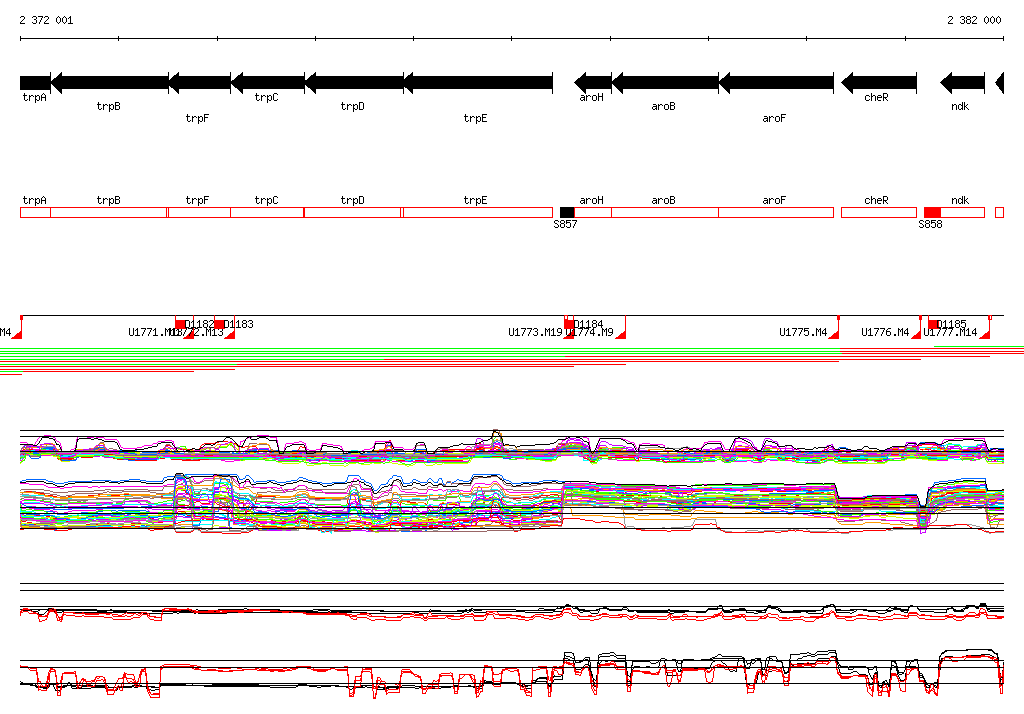
Task: Click the S857 text label
Action: pyautogui.click(x=566, y=224)
